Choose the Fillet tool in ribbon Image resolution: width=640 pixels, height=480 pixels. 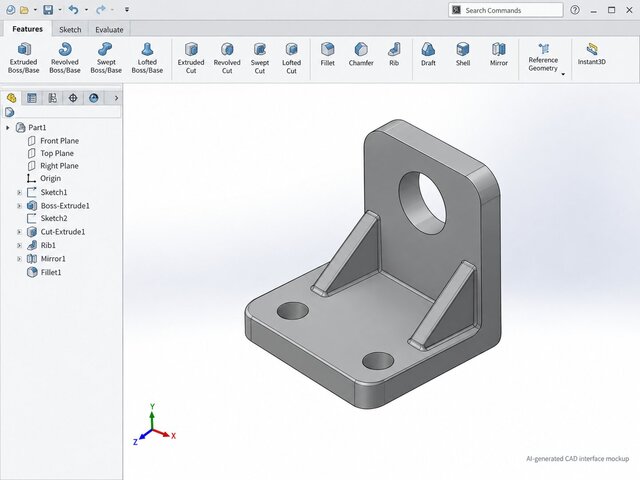(x=327, y=54)
